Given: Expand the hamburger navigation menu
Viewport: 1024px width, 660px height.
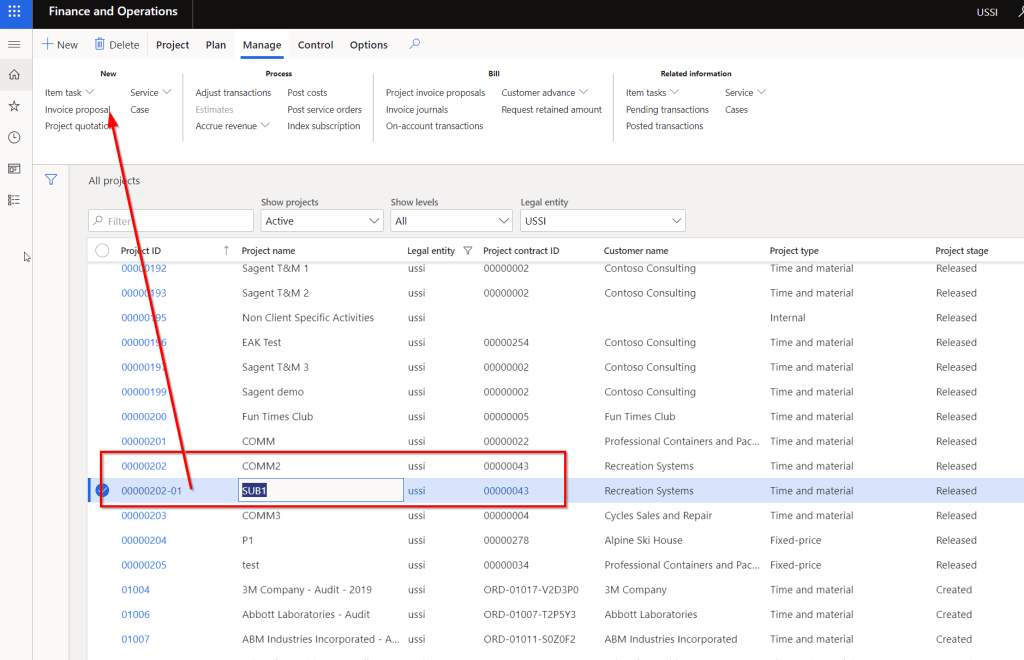Looking at the screenshot, I should coord(14,45).
